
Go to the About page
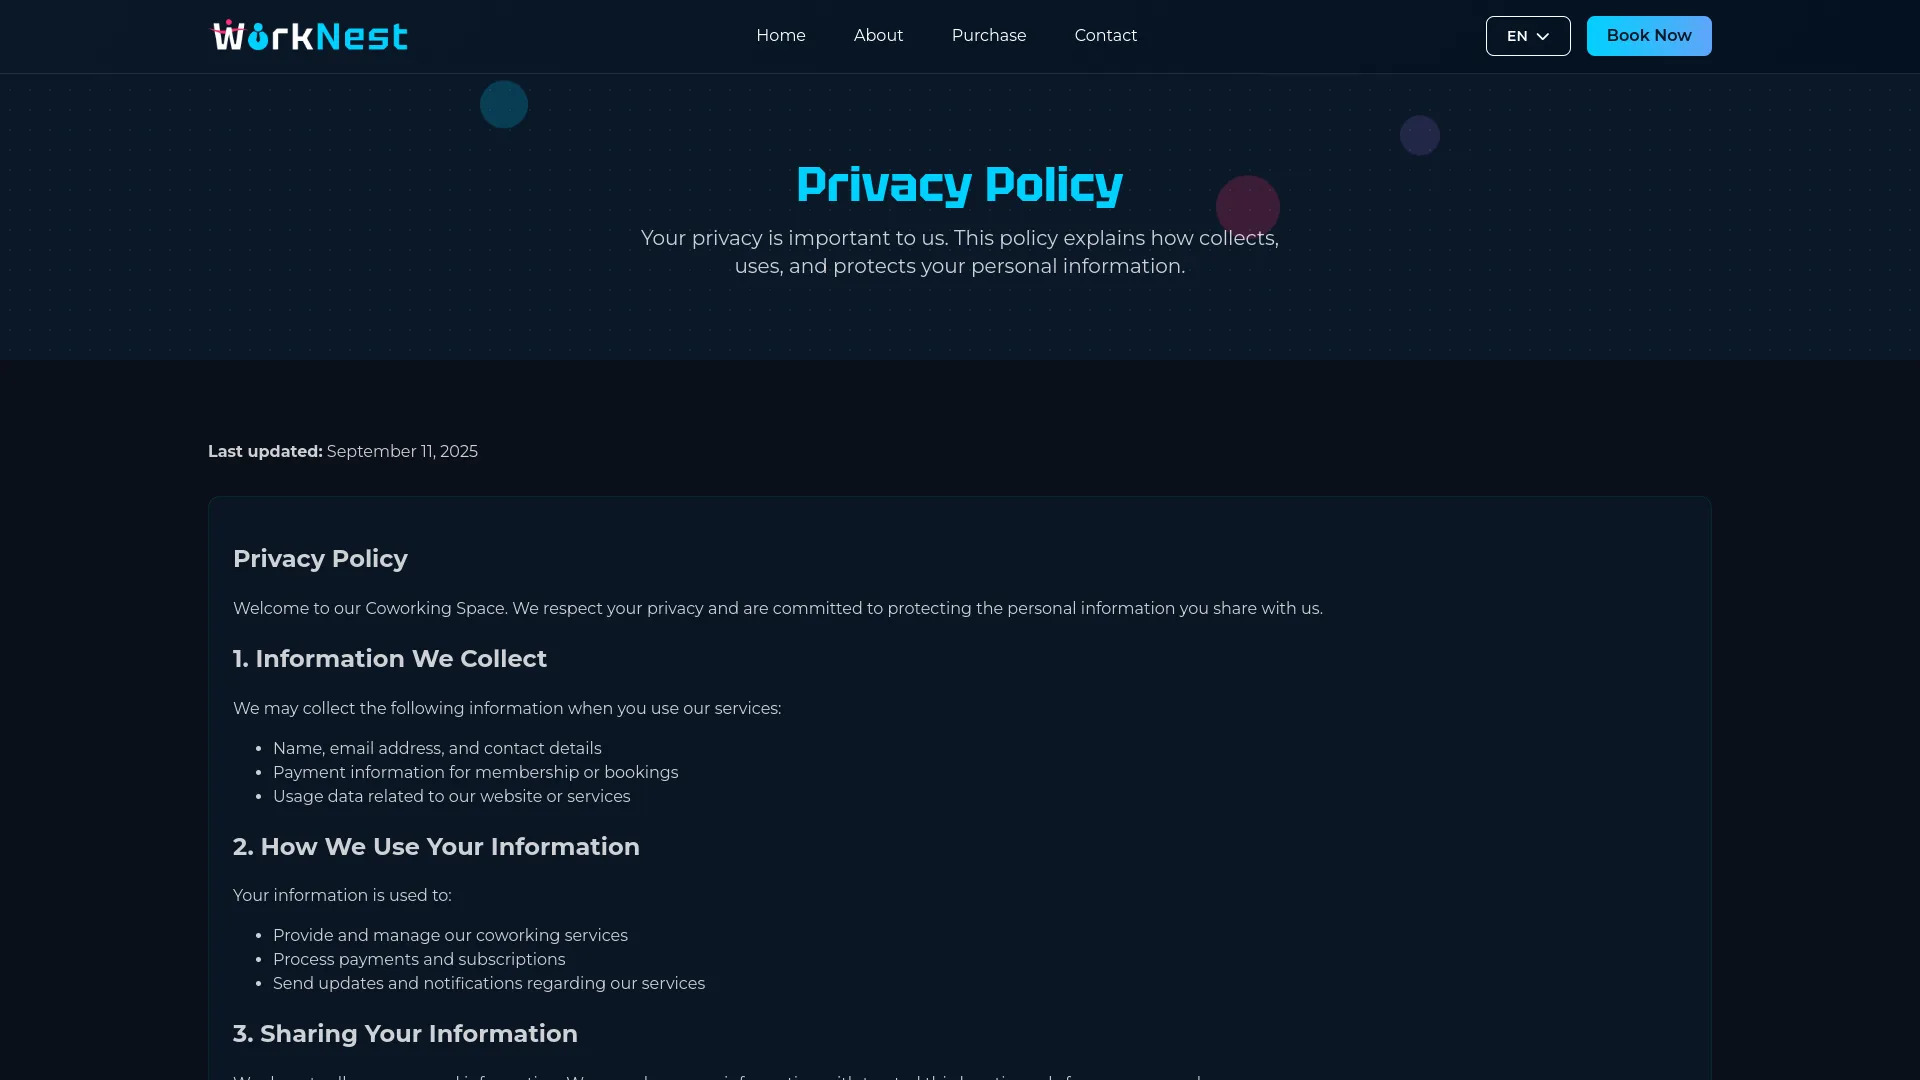878,36
